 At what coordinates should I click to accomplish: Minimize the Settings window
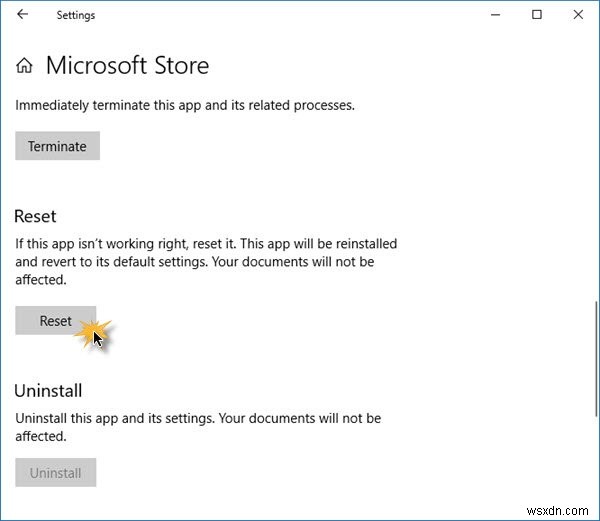(x=496, y=15)
